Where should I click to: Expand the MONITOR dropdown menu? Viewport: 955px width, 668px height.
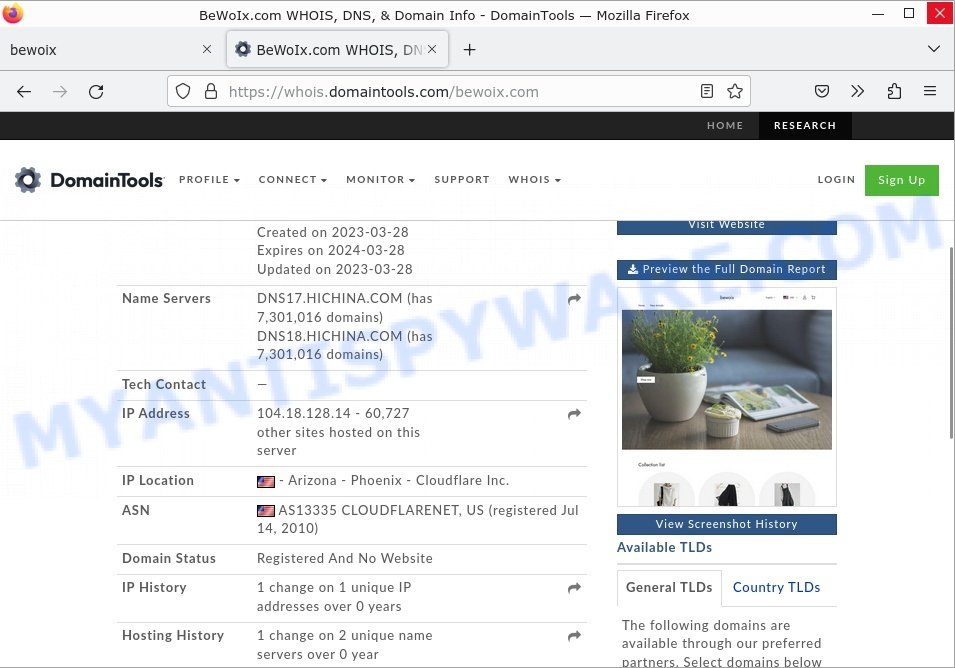click(380, 180)
